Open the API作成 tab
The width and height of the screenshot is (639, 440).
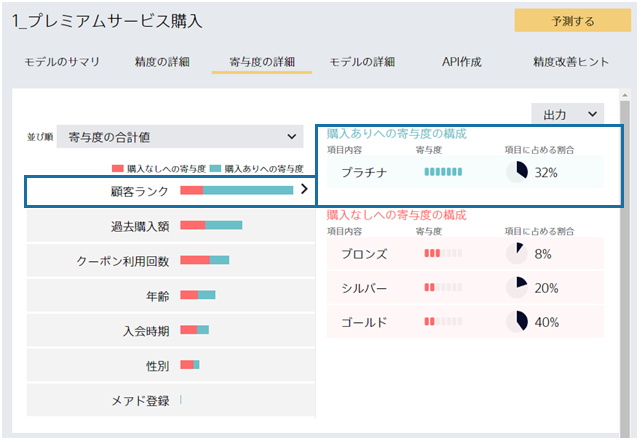462,62
